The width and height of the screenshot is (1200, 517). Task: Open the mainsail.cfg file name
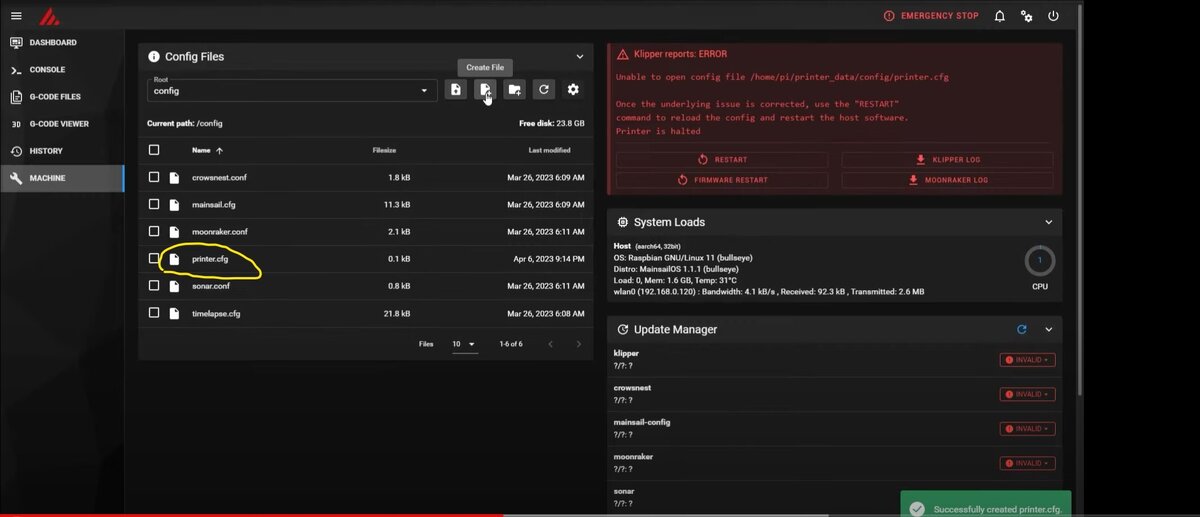tap(214, 204)
